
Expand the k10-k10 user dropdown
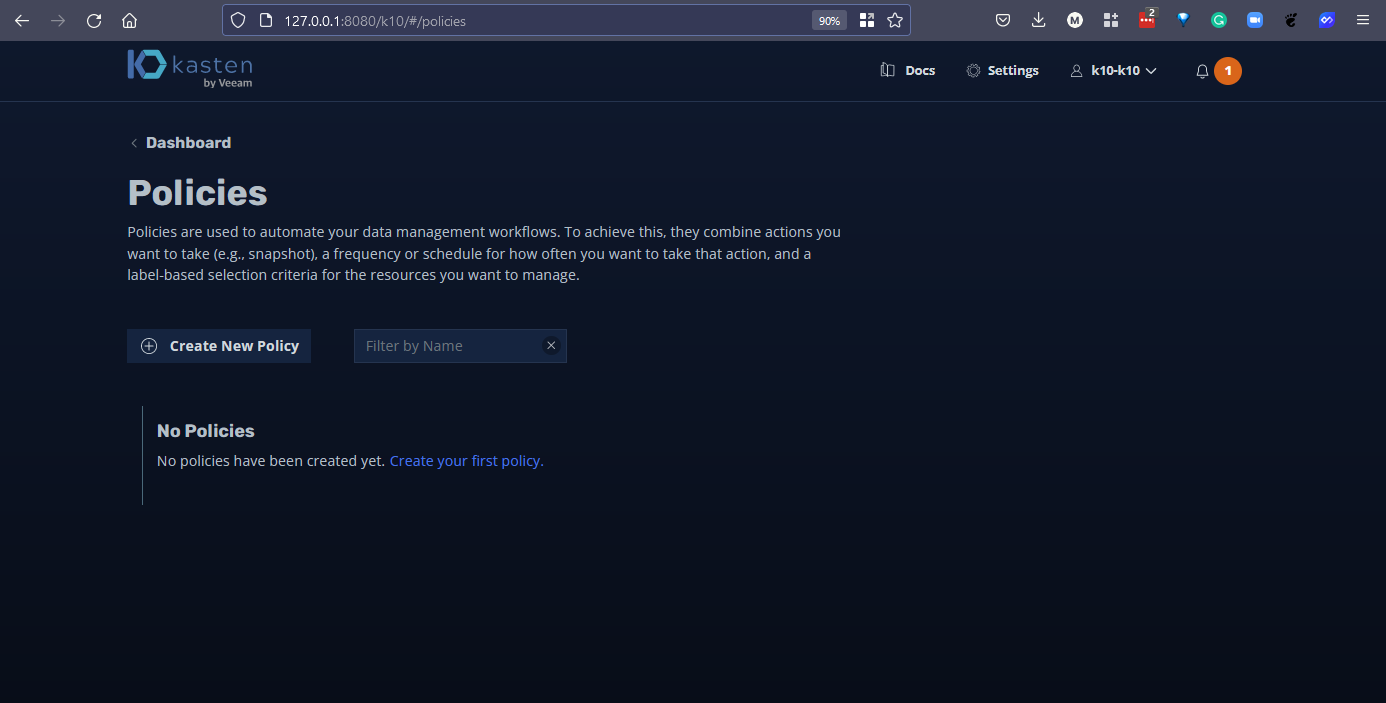(x=1113, y=70)
